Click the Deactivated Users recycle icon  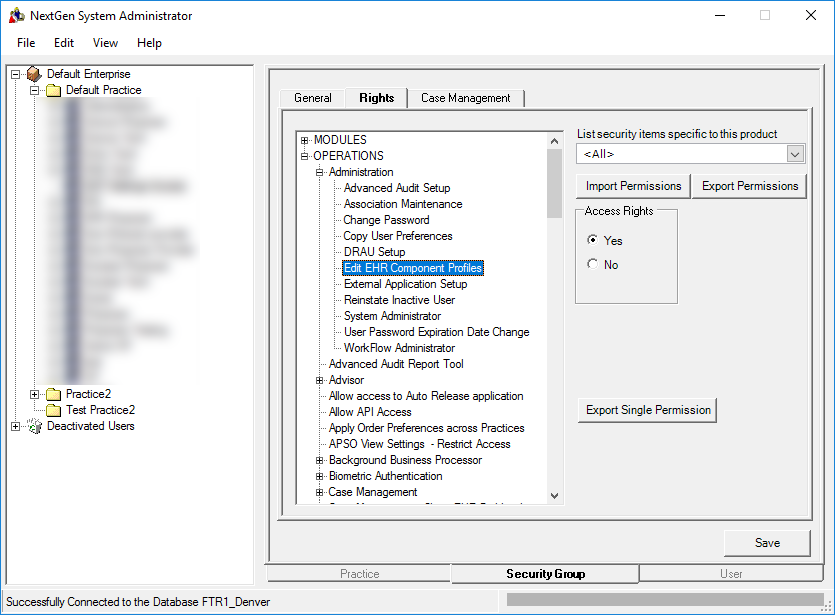tap(34, 426)
